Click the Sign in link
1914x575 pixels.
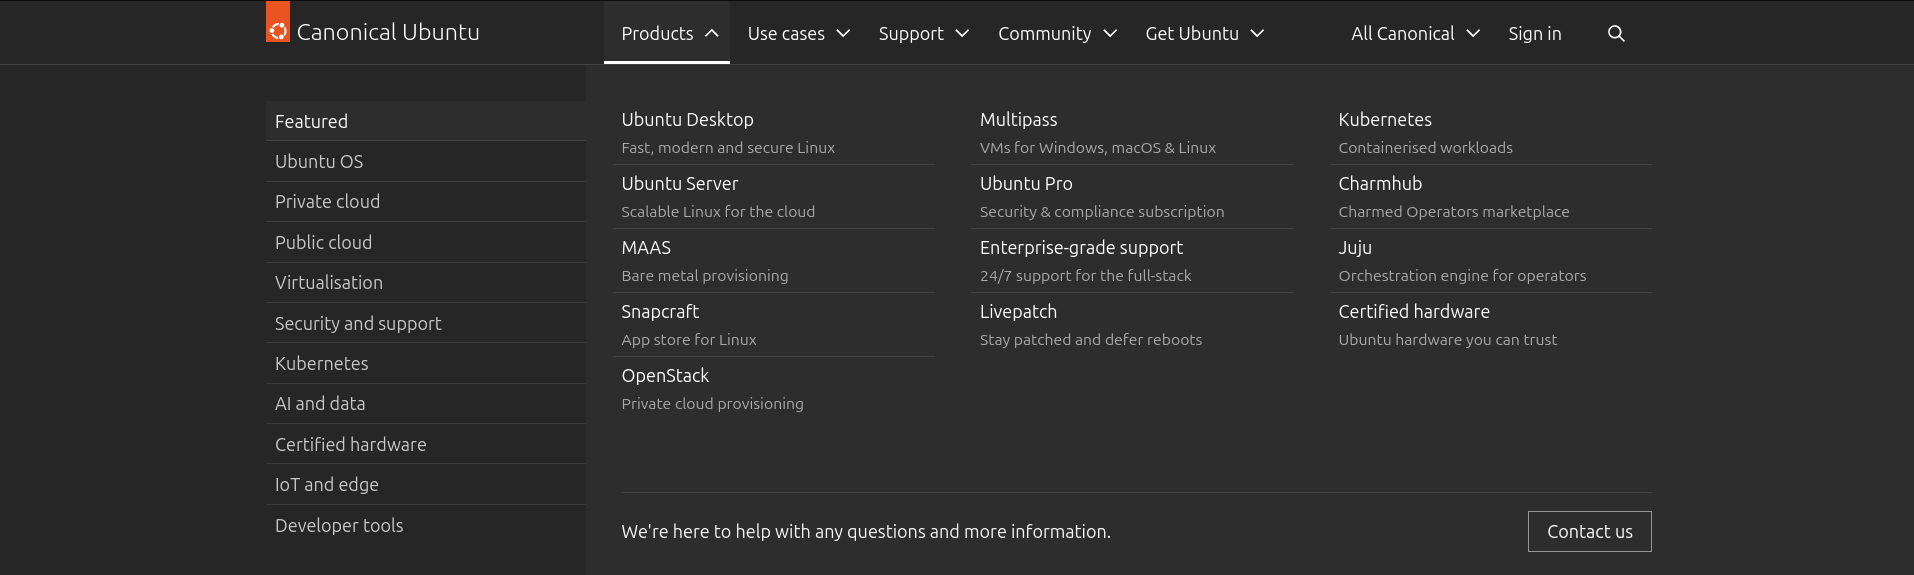pyautogui.click(x=1534, y=33)
